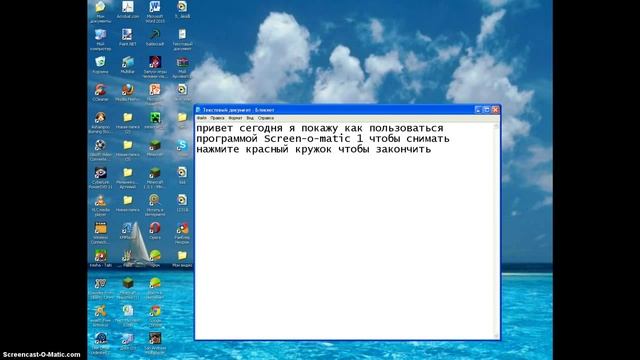Screen dimensions: 640x360
Task: Close the Notepad window
Action: (495, 110)
